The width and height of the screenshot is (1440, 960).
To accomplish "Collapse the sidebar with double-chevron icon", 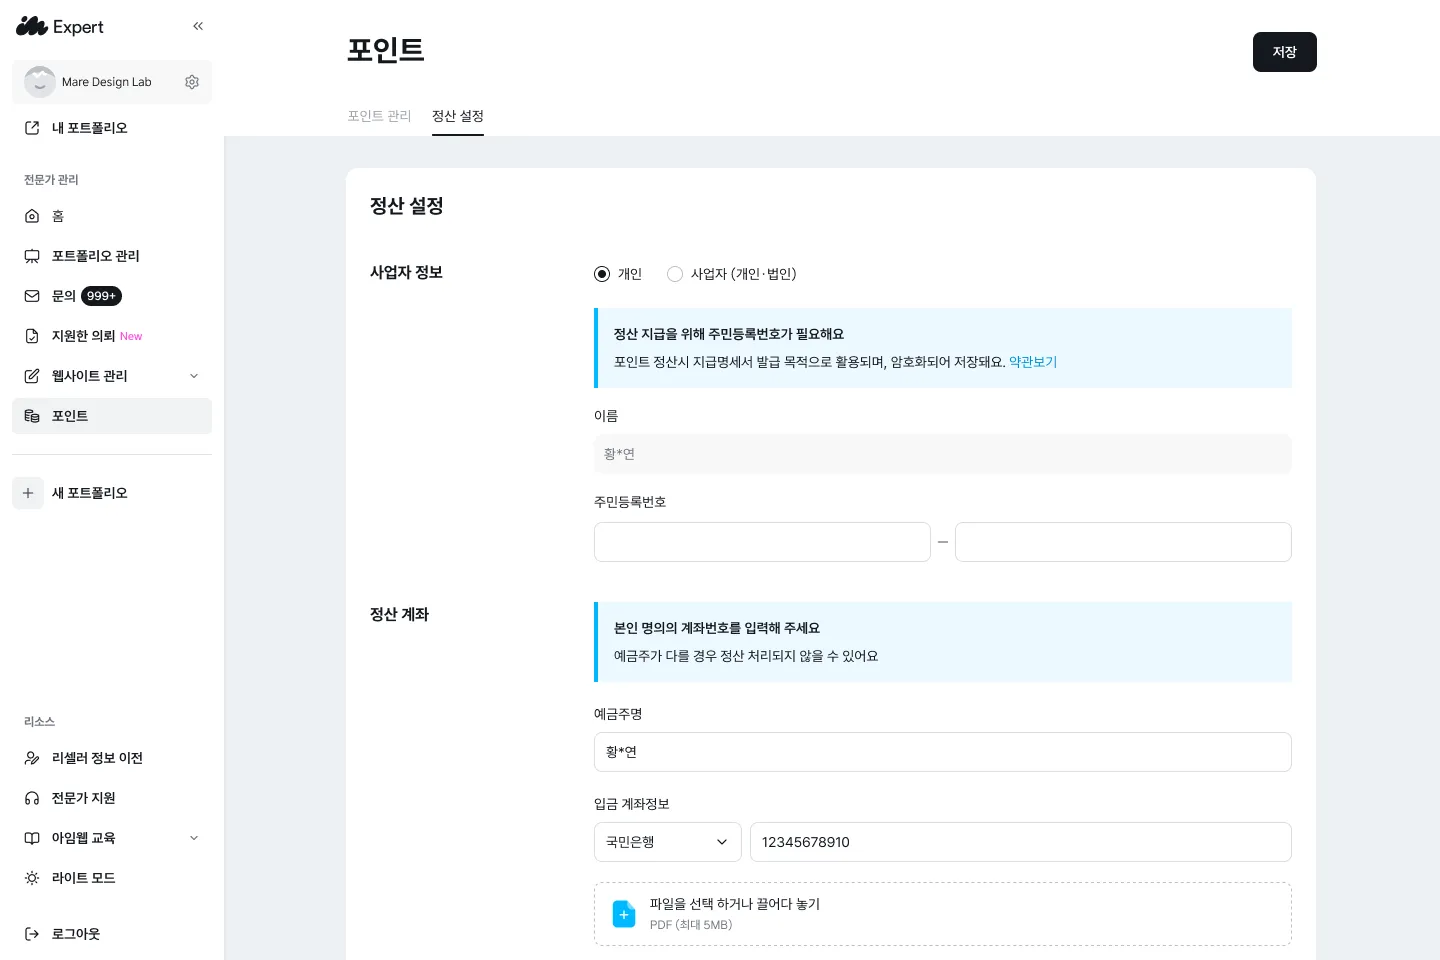I will (x=198, y=26).
